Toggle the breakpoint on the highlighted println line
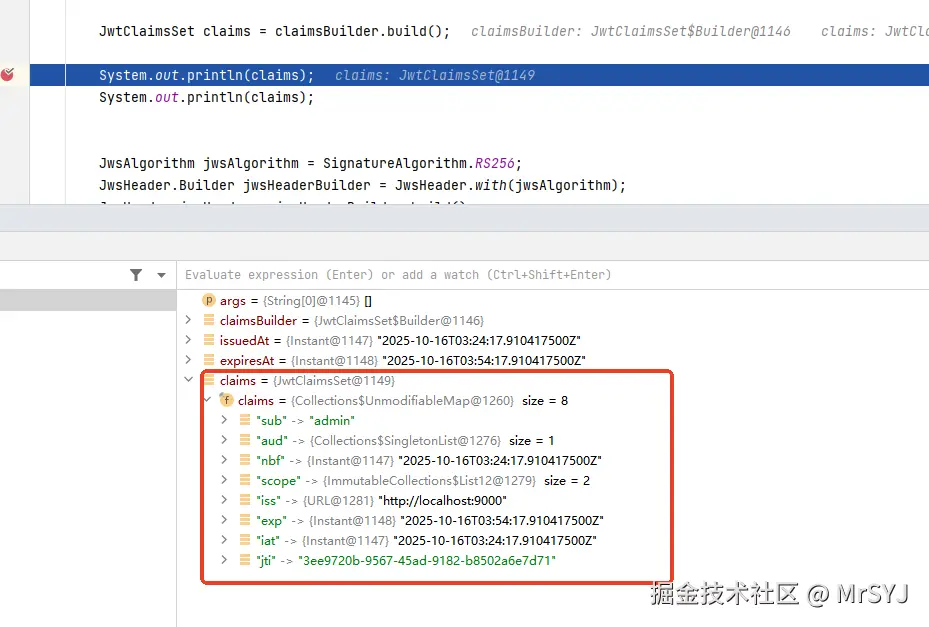The height and width of the screenshot is (627, 929). coord(7,75)
